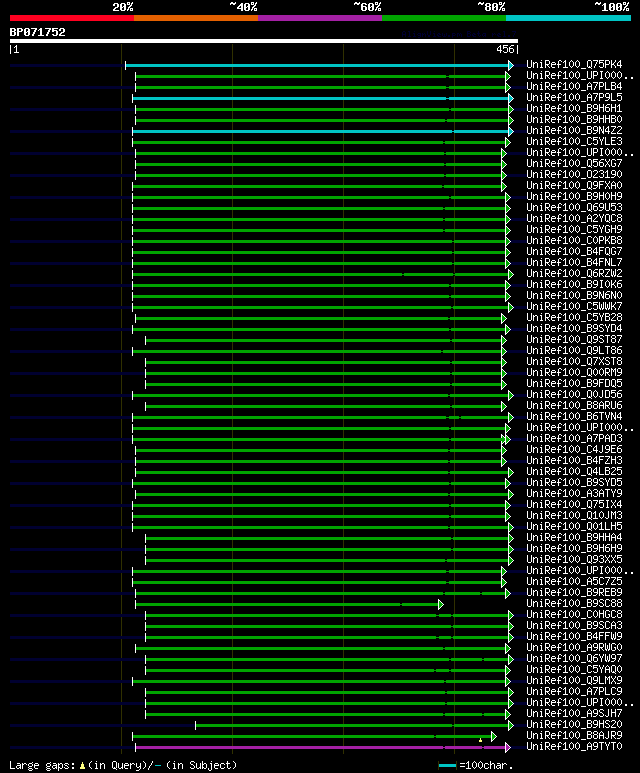The width and height of the screenshot is (640, 773).
Task: Click the UniRef100_A9RWG0 hit label
Action: (x=574, y=648)
